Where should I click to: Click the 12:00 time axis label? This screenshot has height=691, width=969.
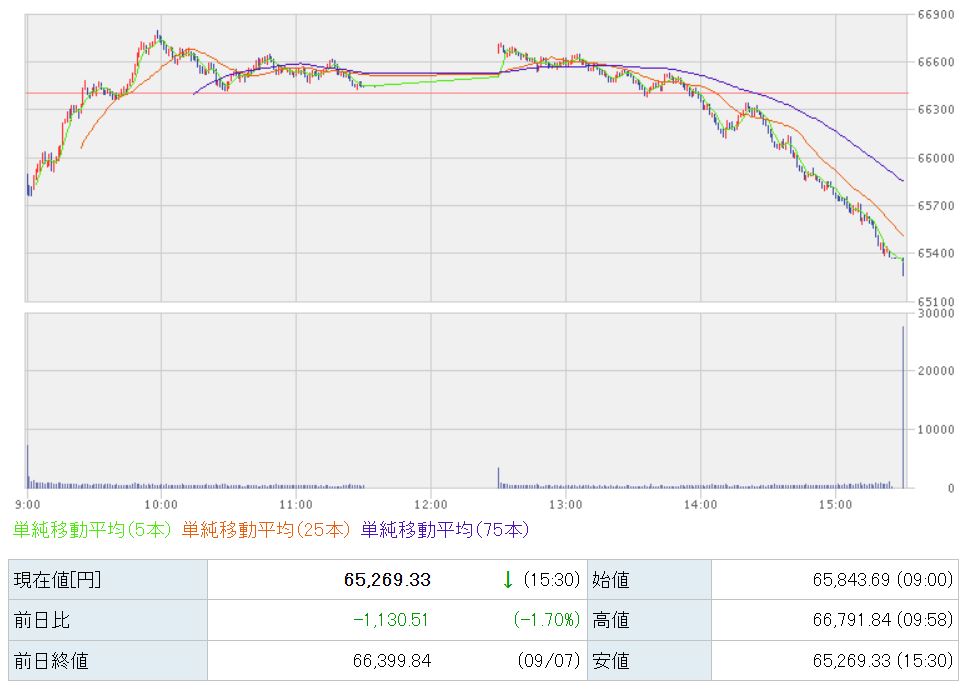coord(431,505)
